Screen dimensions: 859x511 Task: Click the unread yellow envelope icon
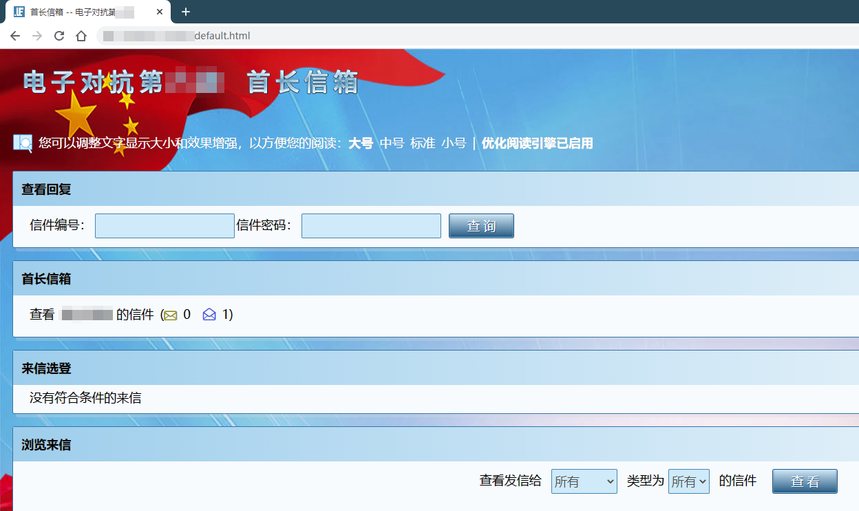pos(171,315)
